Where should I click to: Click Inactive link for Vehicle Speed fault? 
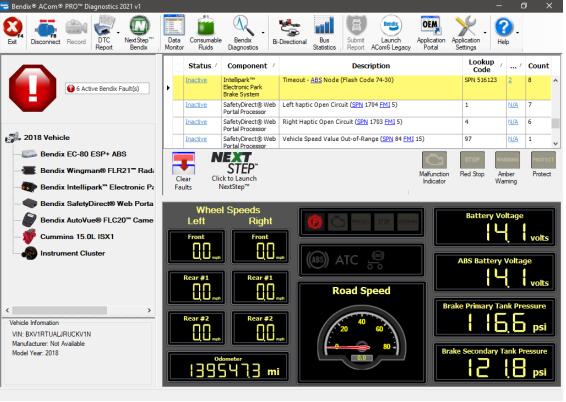pyautogui.click(x=196, y=139)
